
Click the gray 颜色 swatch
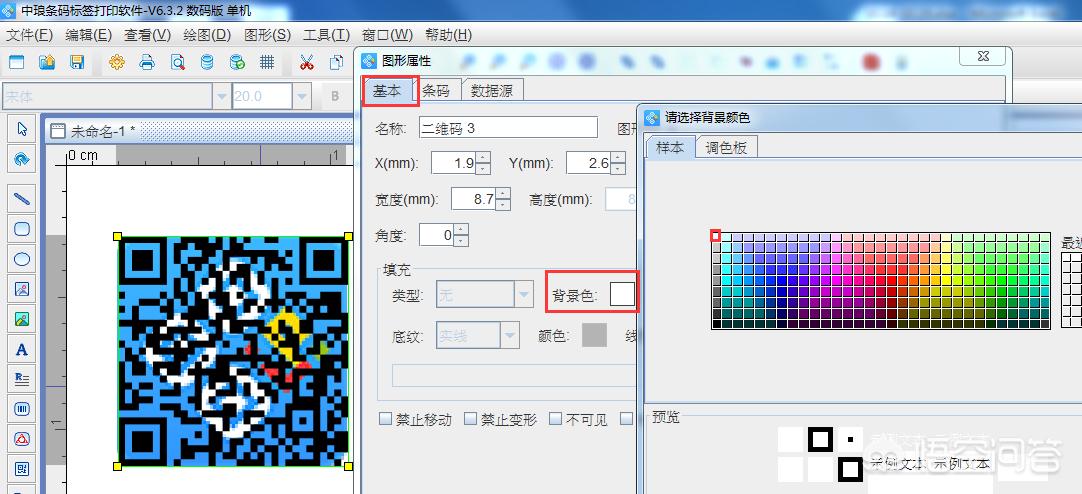(x=594, y=335)
